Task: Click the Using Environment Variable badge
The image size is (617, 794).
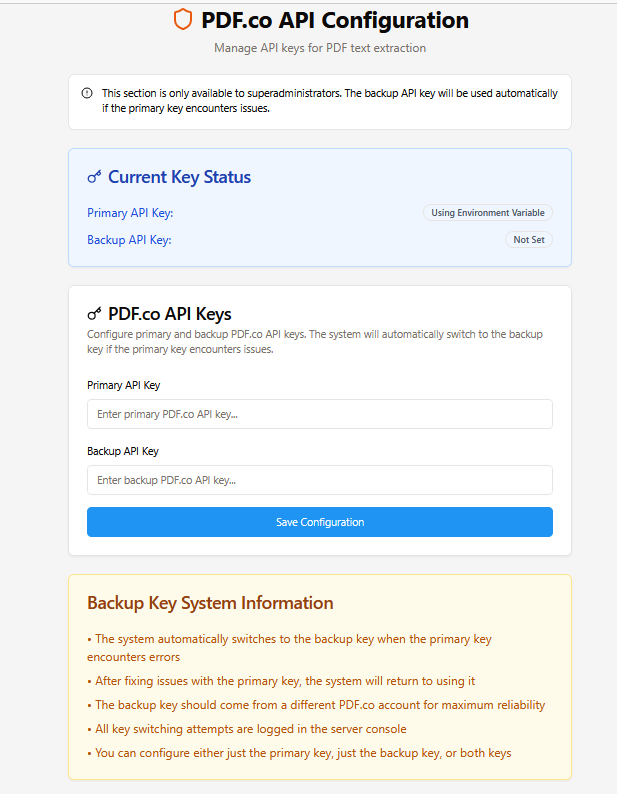Action: pos(487,213)
